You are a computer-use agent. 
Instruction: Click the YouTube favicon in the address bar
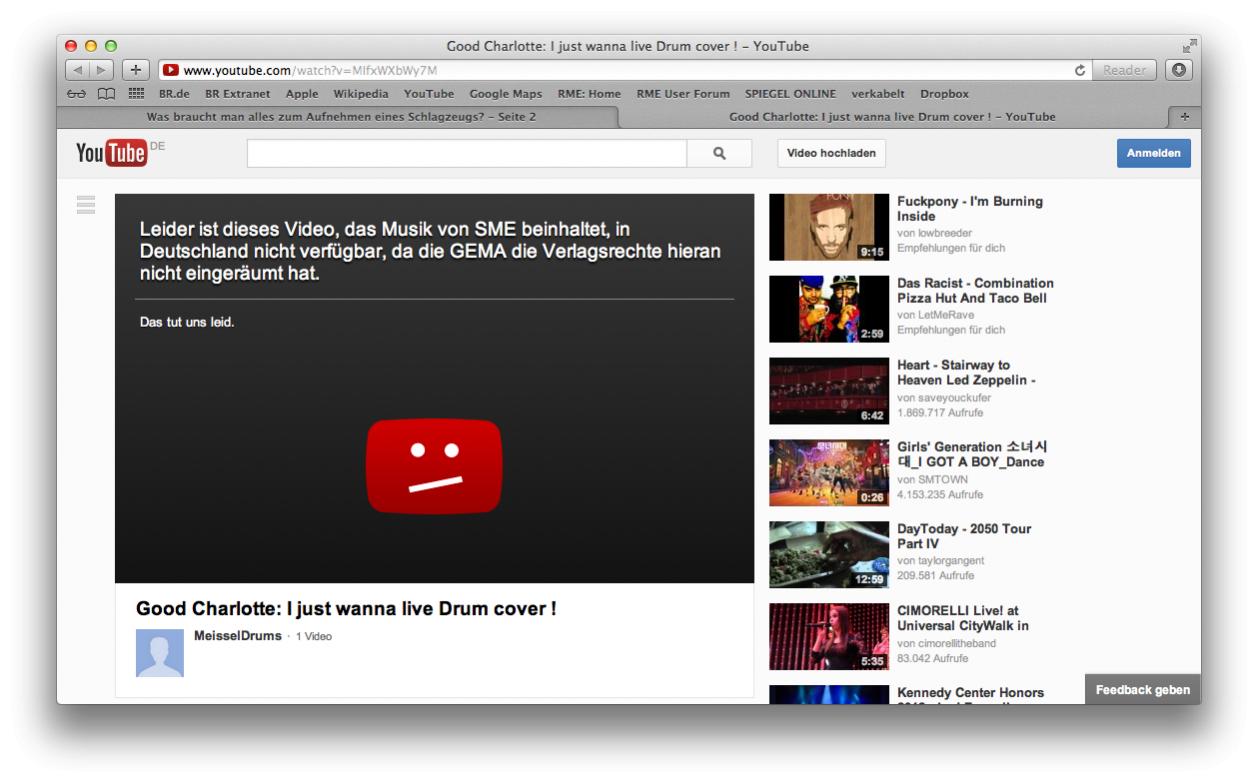pos(170,70)
